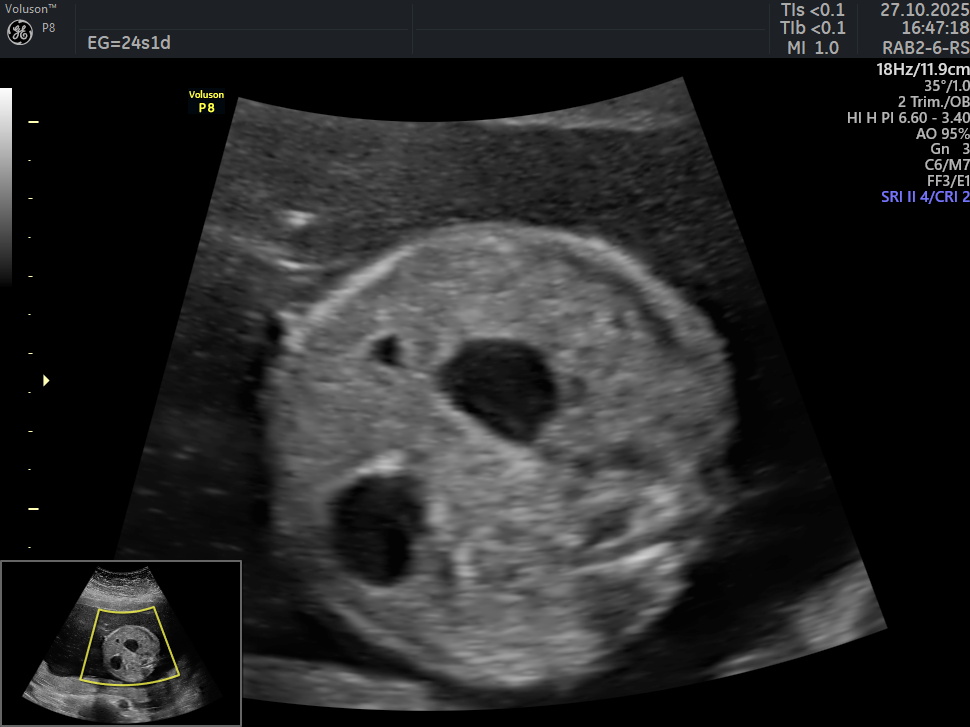The image size is (970, 727).
Task: Select the 2 Trim./OB preset label
Action: point(933,101)
